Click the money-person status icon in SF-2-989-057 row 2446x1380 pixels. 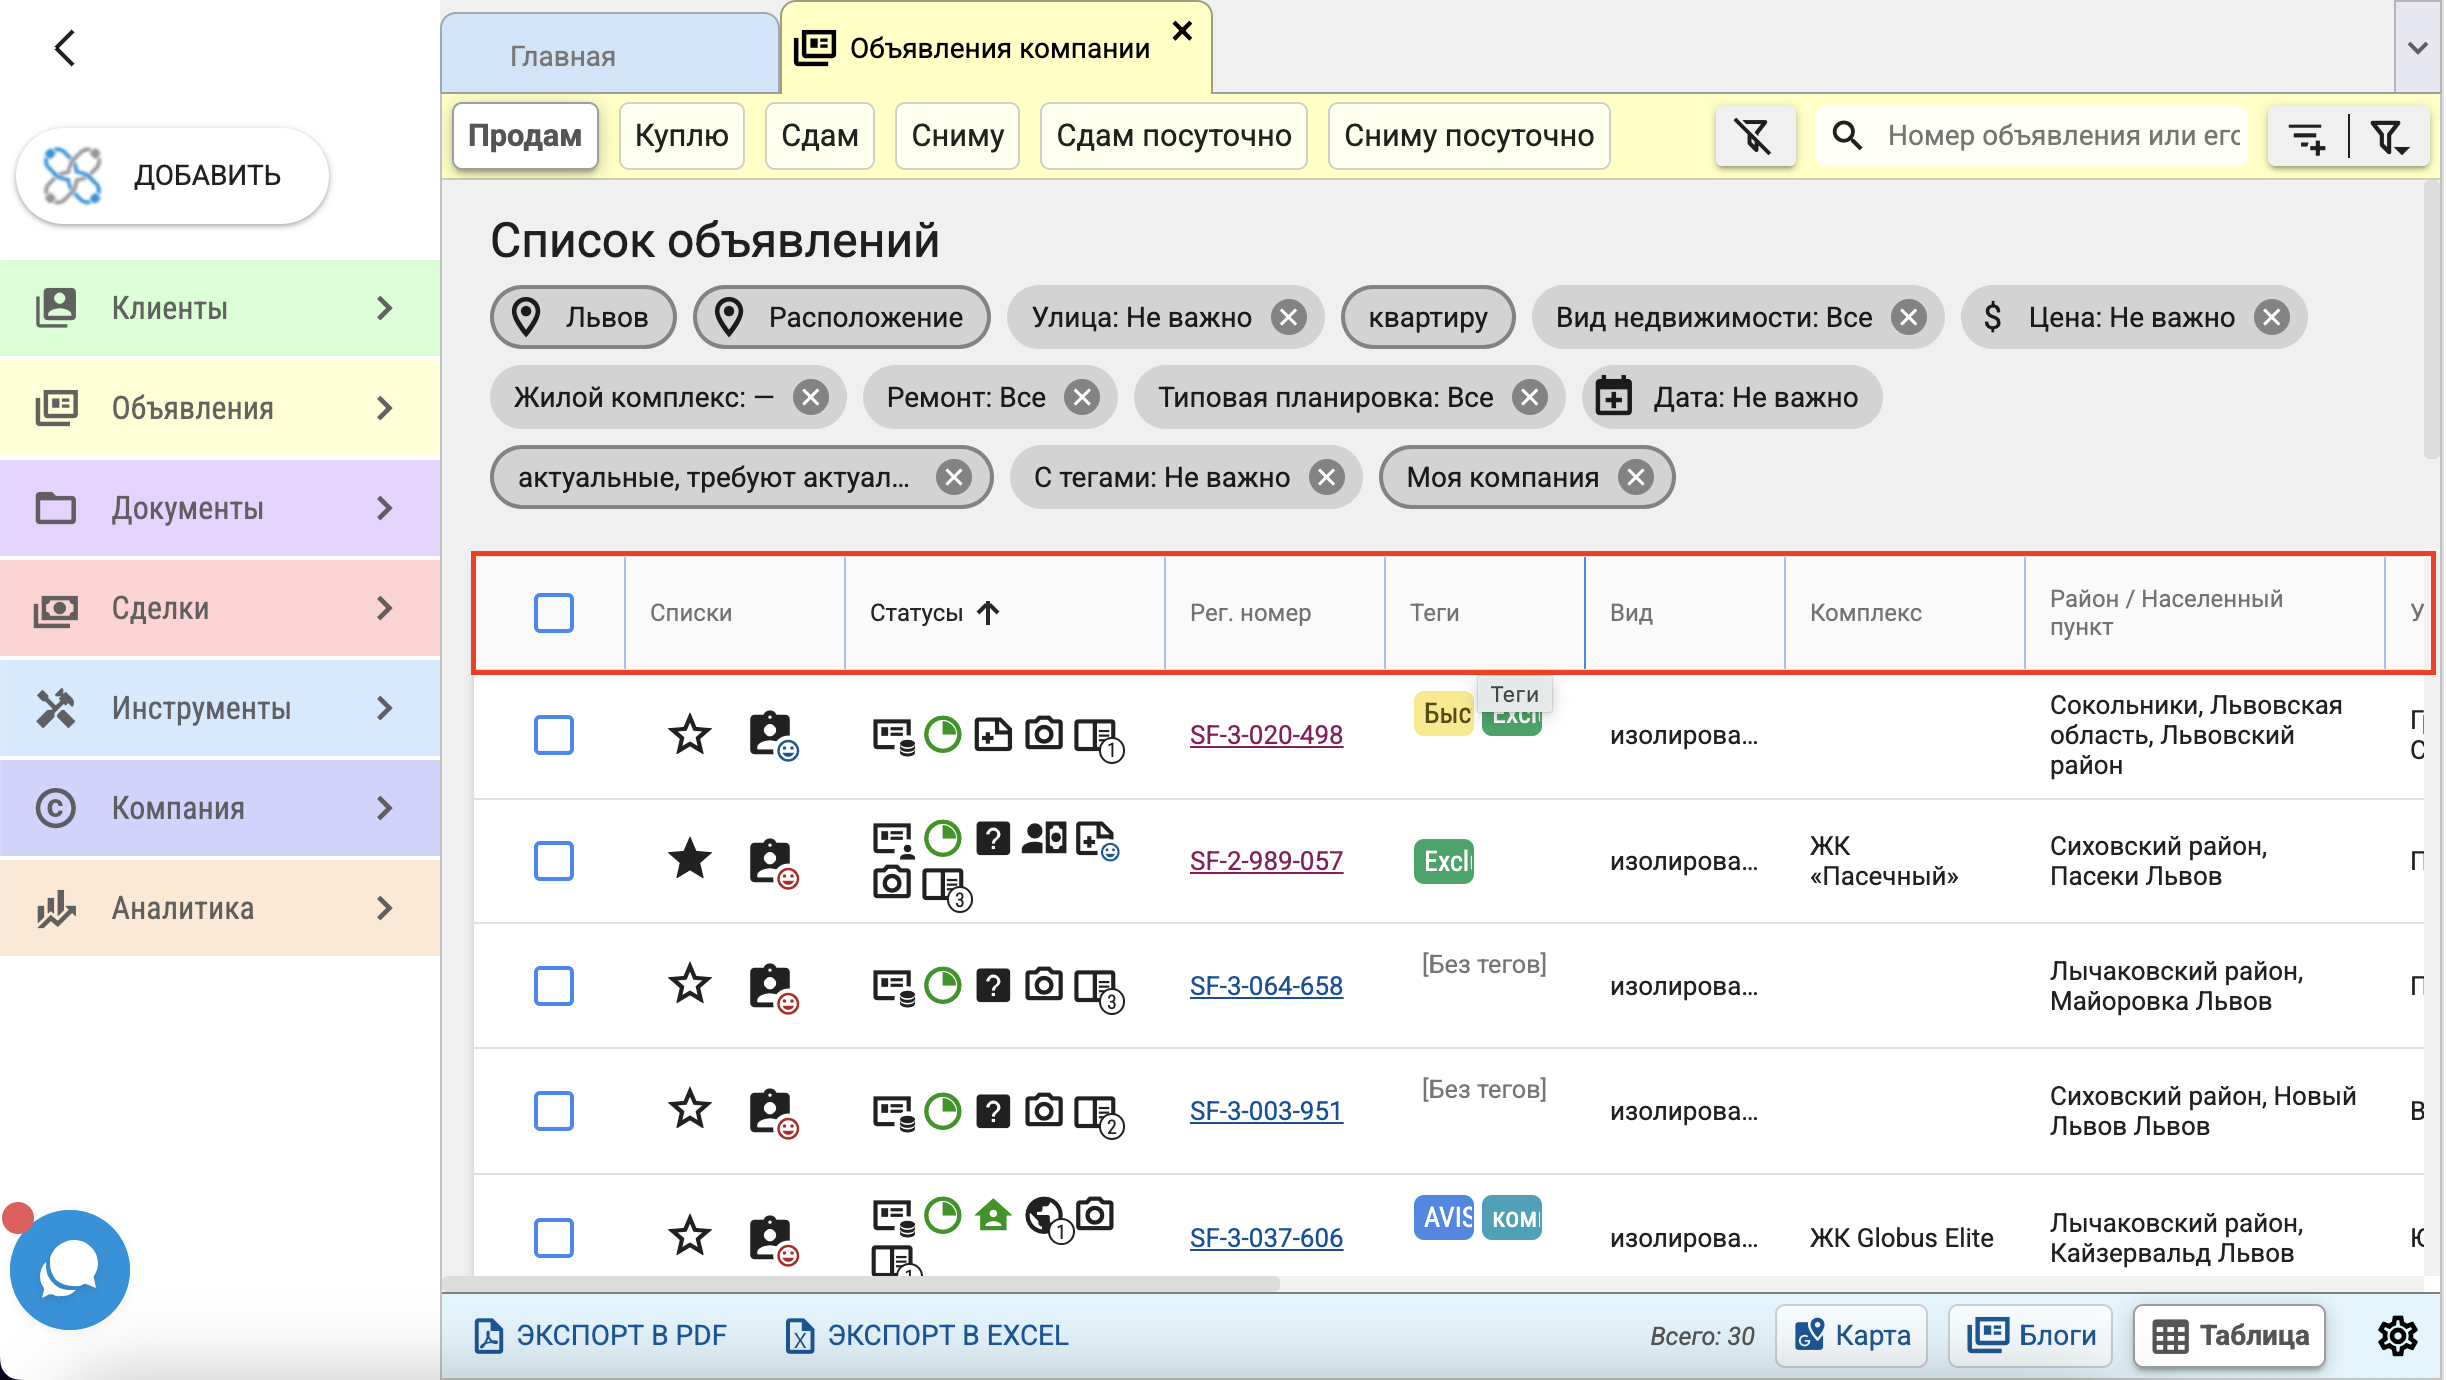(1044, 838)
